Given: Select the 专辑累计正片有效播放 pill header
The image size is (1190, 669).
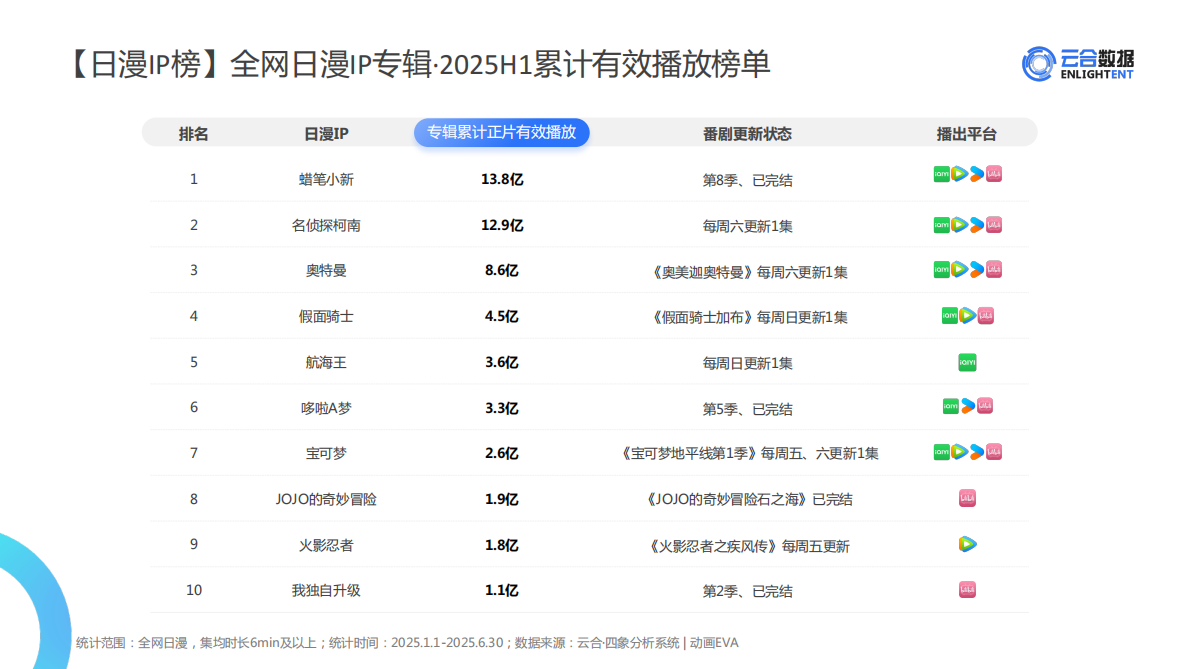Looking at the screenshot, I should coord(503,132).
